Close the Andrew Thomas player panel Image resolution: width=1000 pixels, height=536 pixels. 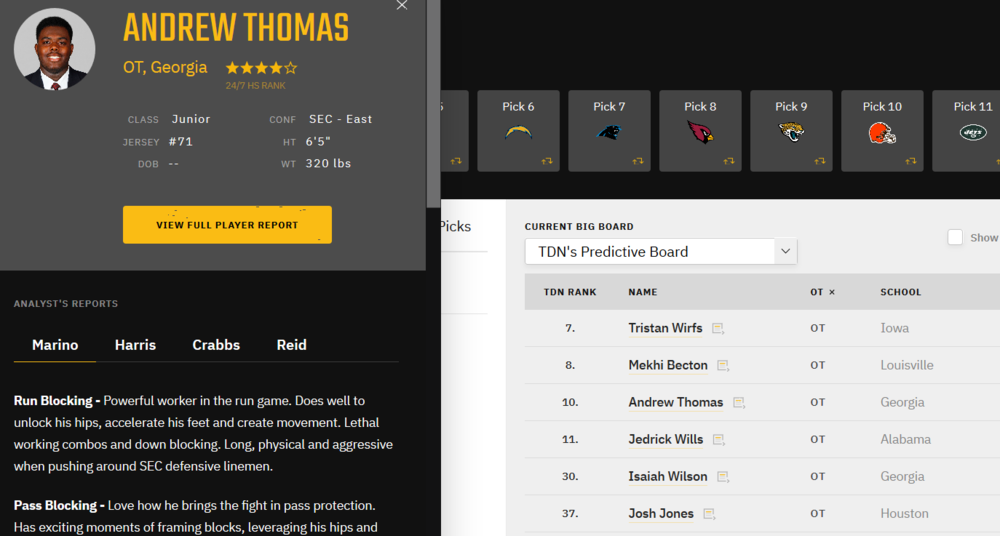point(402,5)
